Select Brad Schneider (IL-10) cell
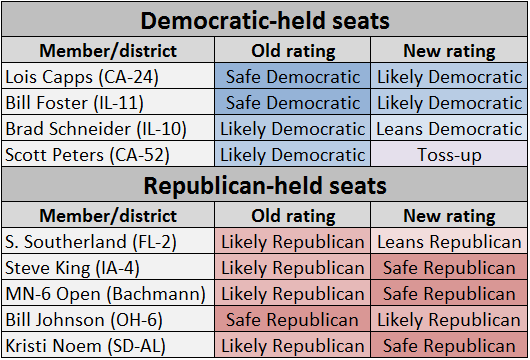Screen dimensions: 530x360 pos(108,128)
